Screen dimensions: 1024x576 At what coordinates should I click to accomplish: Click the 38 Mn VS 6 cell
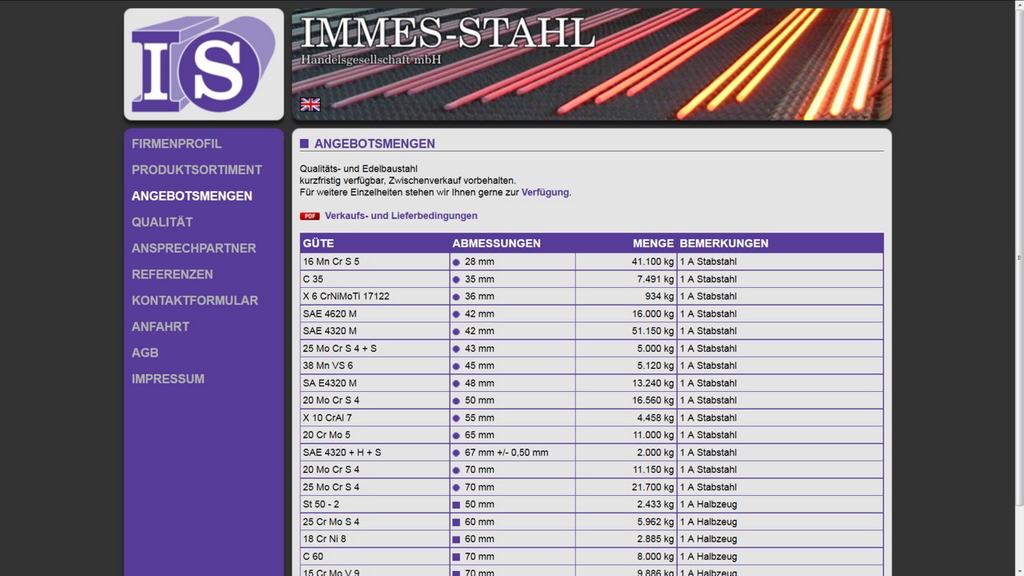click(375, 366)
